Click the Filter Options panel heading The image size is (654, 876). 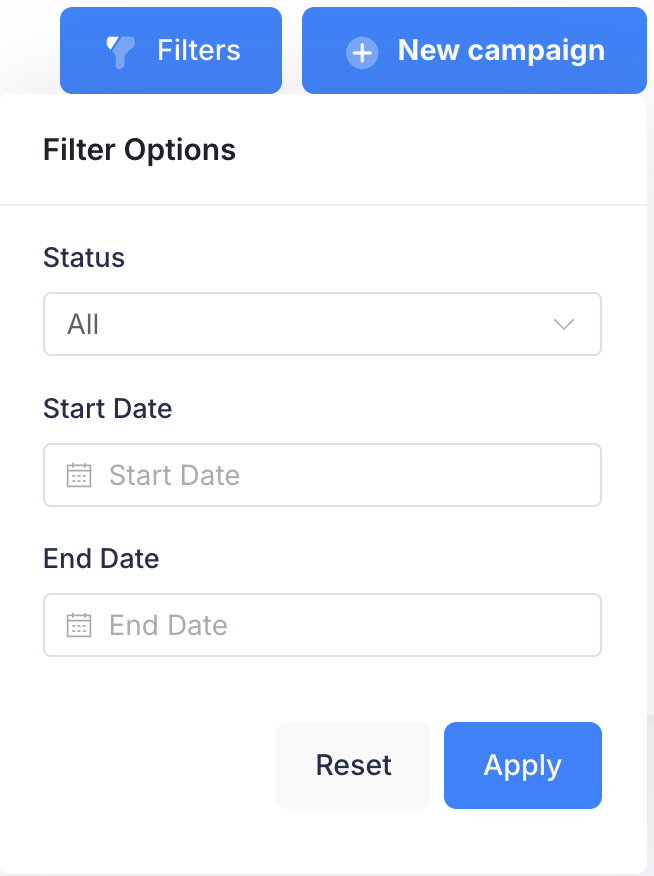pyautogui.click(x=139, y=149)
